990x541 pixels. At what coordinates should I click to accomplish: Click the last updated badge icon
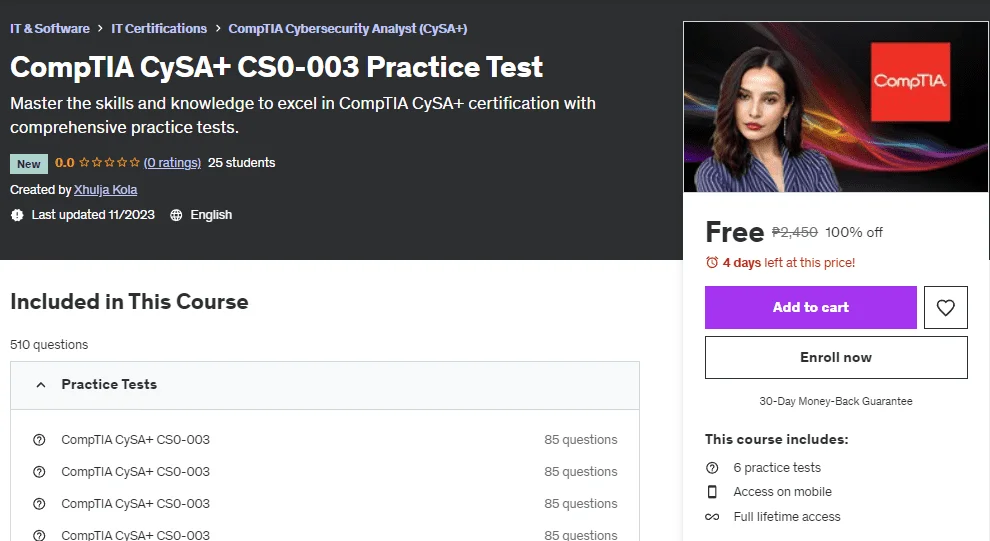coord(17,215)
